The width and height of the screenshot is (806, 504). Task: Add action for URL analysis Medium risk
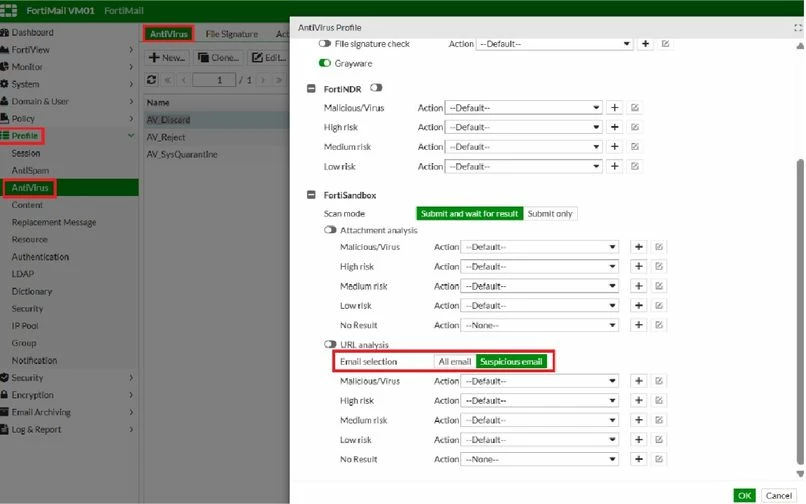(638, 420)
